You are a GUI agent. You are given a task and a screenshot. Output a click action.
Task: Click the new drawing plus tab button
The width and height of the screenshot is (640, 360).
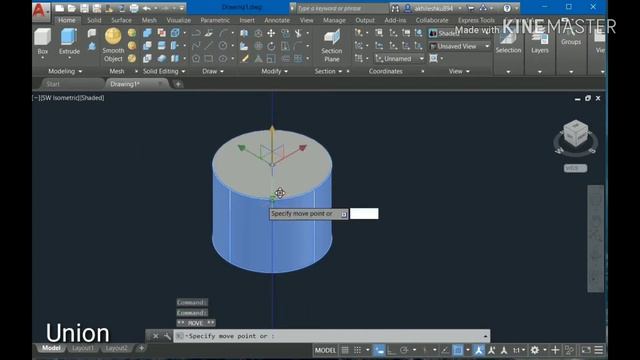click(178, 84)
